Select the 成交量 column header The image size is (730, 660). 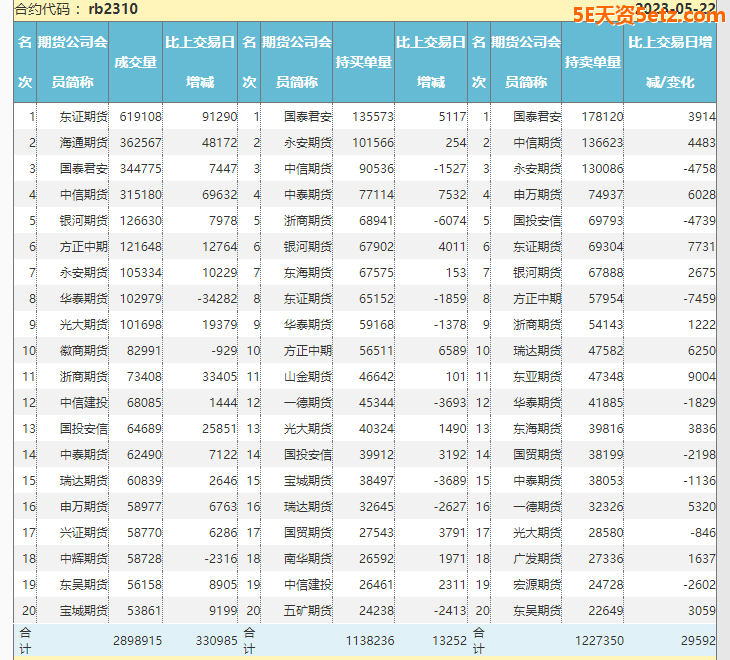135,62
